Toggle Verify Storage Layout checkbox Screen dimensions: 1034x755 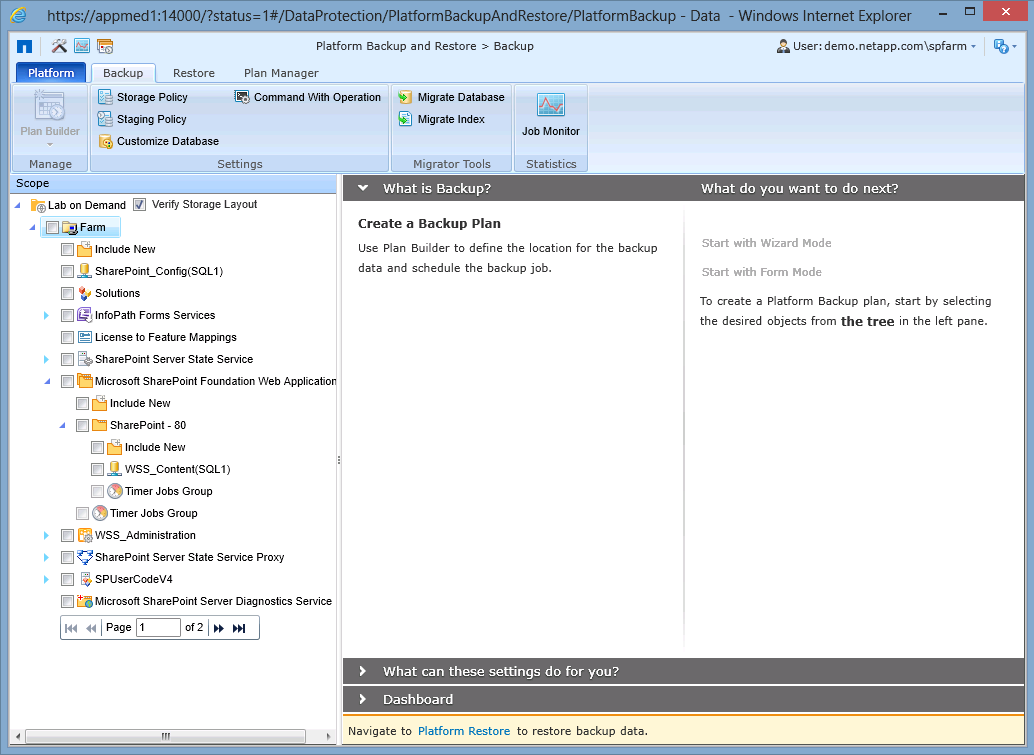point(139,204)
